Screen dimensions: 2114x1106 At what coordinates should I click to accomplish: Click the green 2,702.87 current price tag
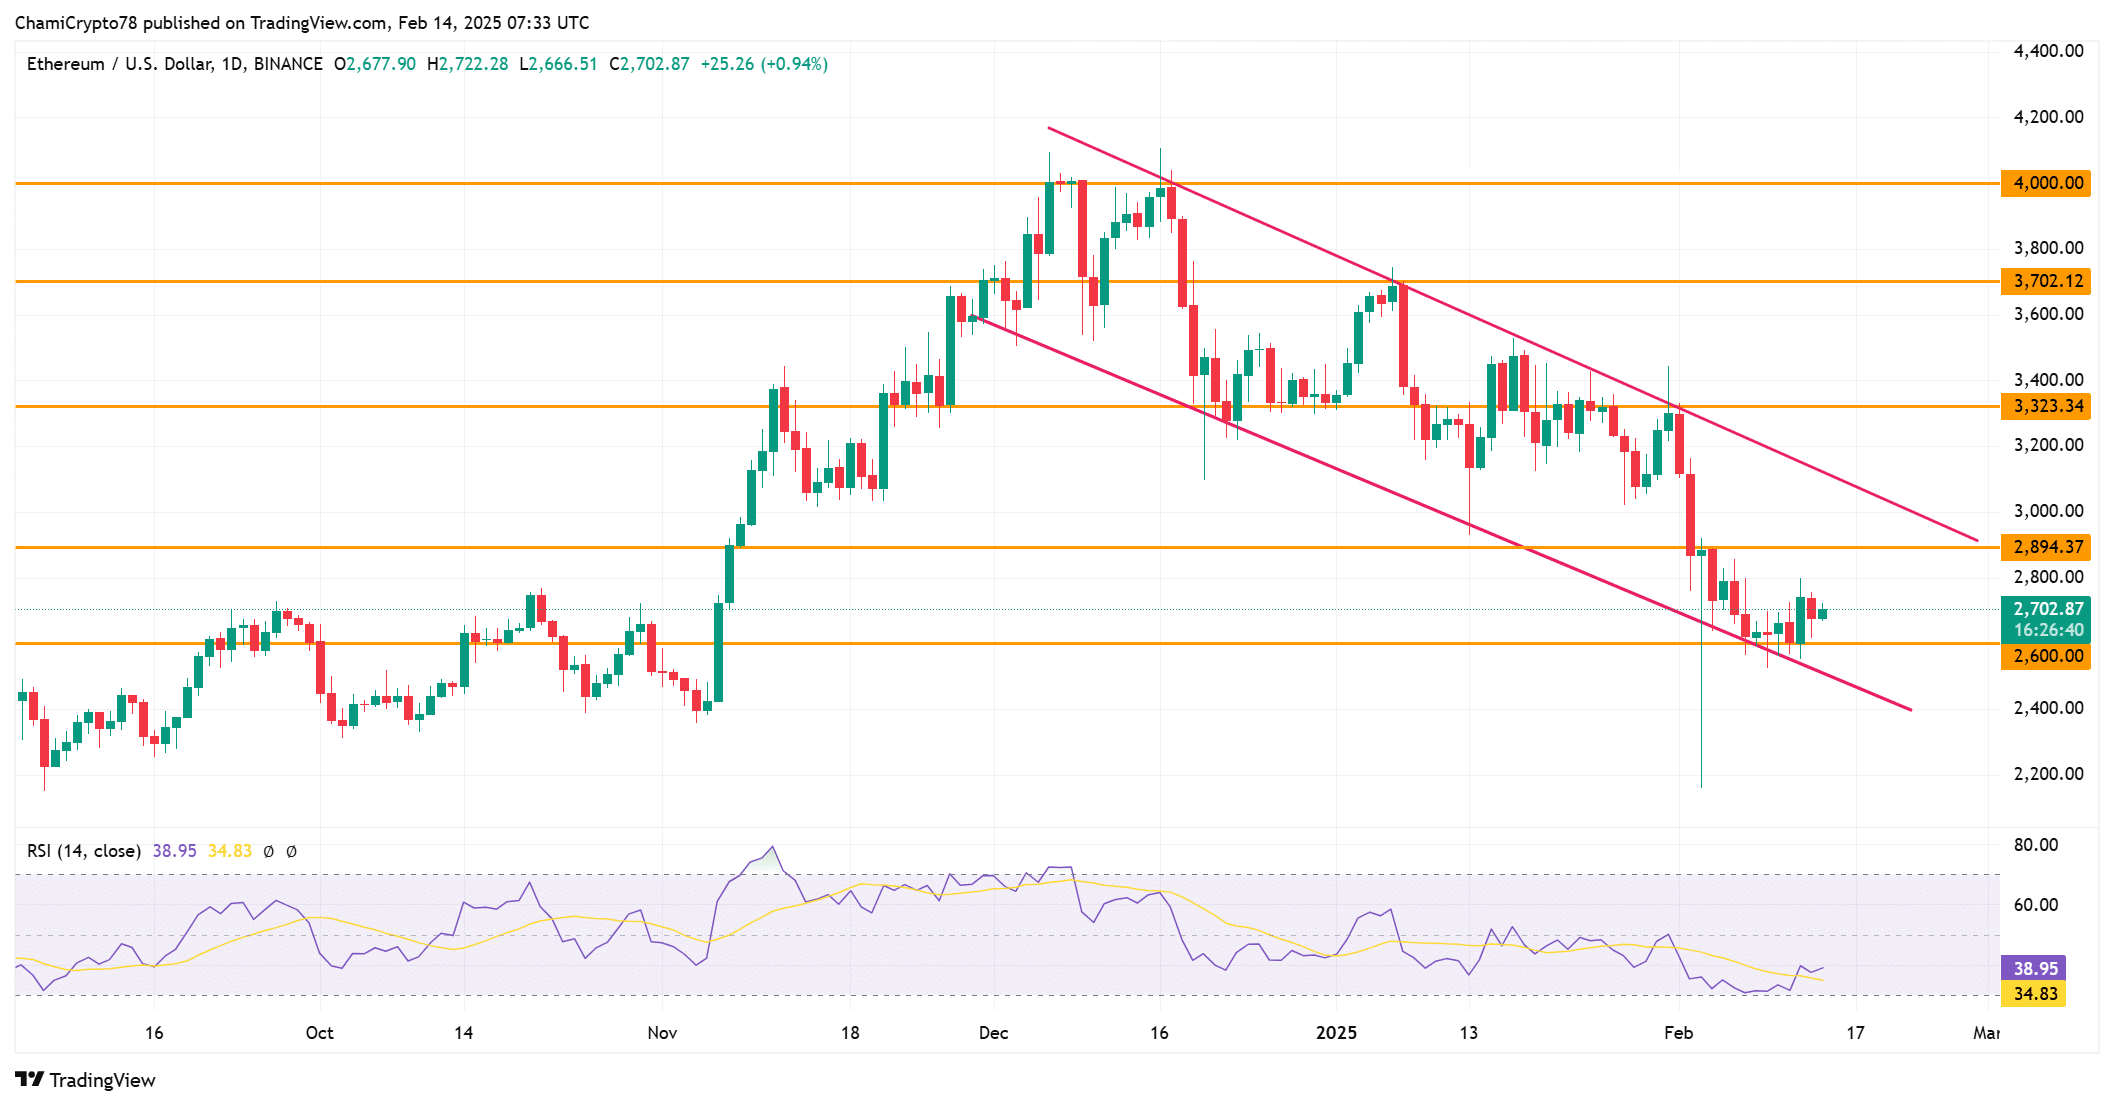pos(2046,608)
